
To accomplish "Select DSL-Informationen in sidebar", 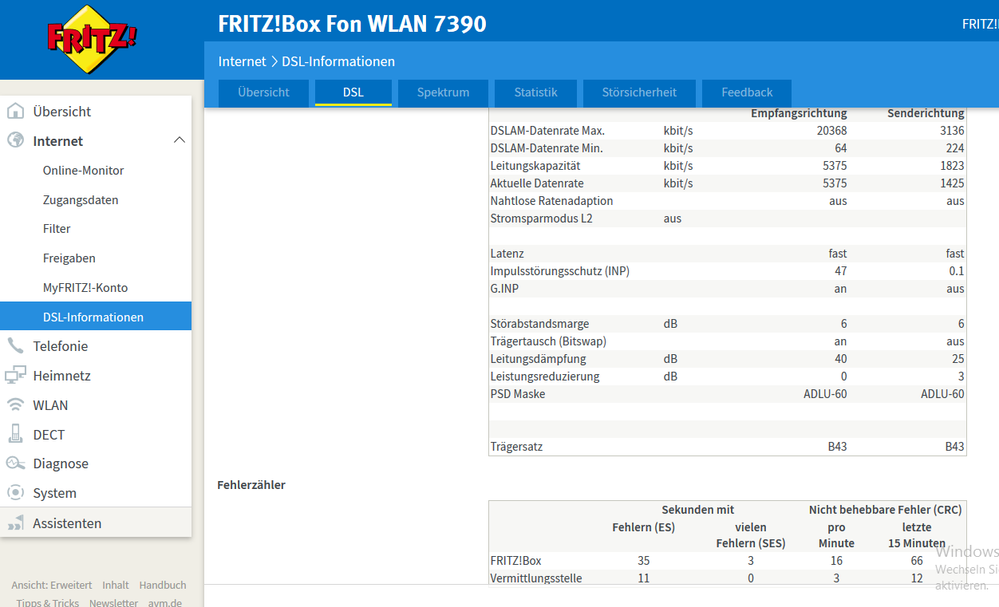I will [96, 317].
